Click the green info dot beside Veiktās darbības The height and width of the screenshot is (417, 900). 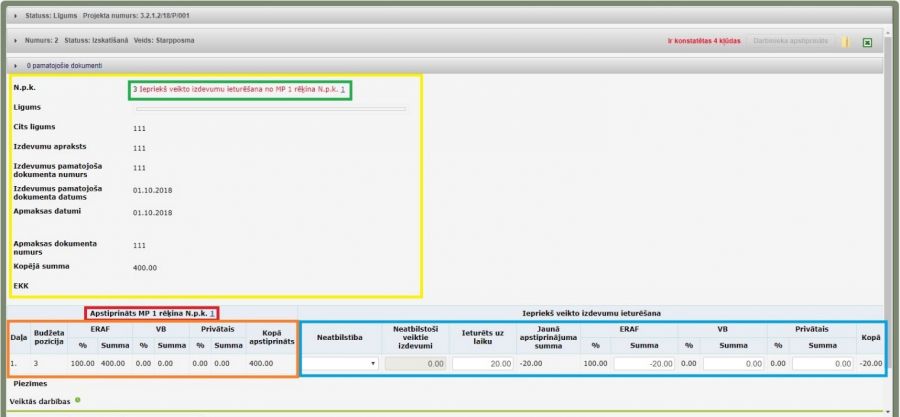(x=77, y=400)
